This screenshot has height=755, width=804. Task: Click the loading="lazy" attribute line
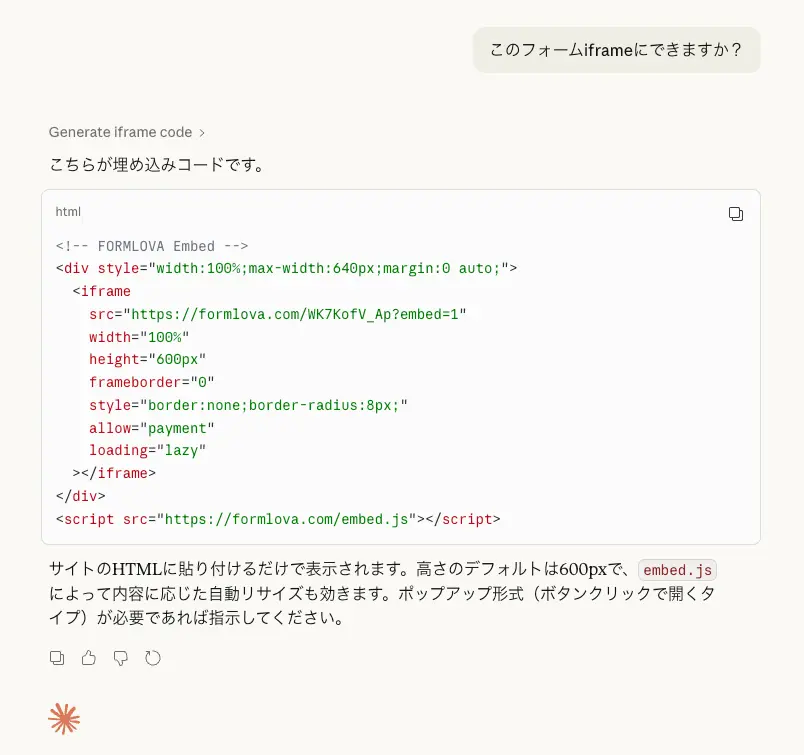pyautogui.click(x=147, y=450)
